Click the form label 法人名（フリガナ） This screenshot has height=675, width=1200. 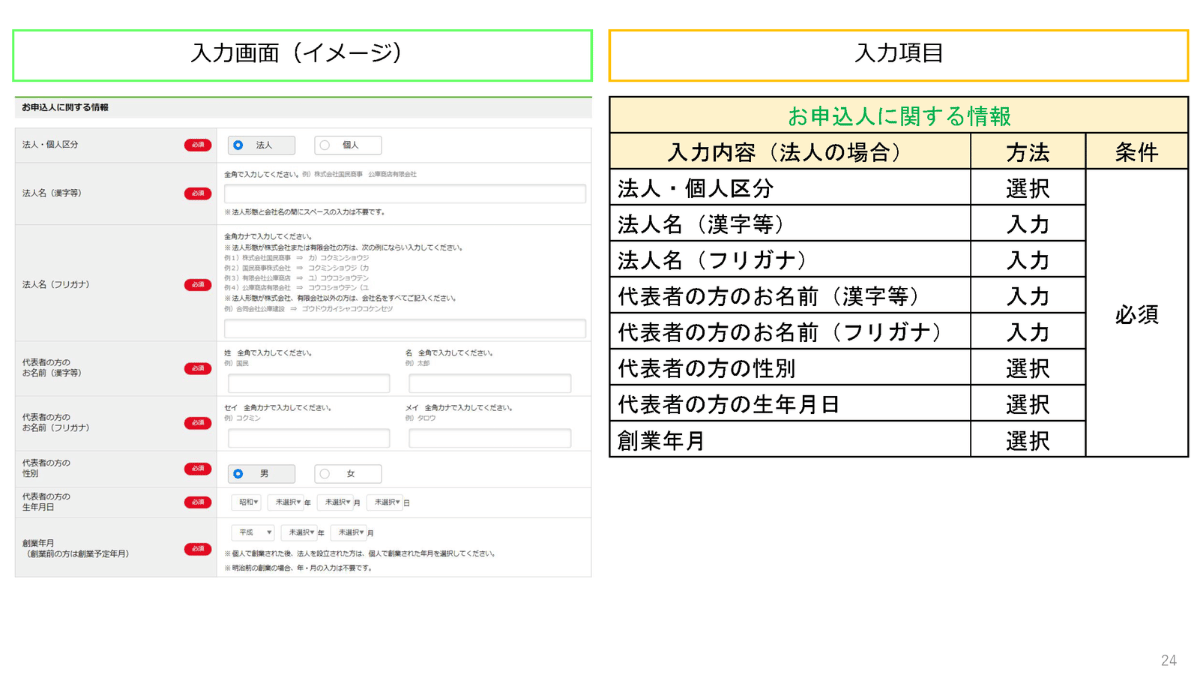[x=56, y=285]
